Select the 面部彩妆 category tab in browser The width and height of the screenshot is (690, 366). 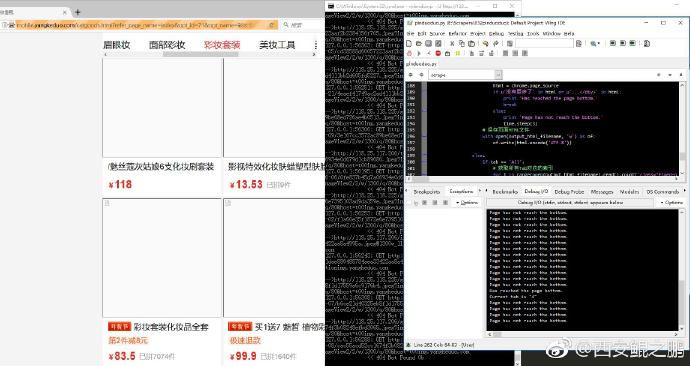point(167,45)
